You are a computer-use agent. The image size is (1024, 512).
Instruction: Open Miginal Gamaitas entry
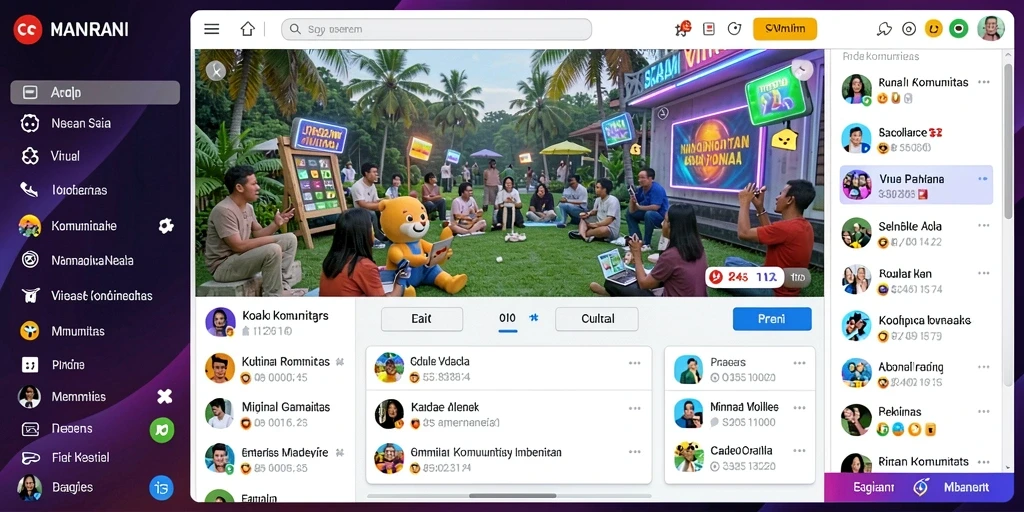pyautogui.click(x=275, y=414)
